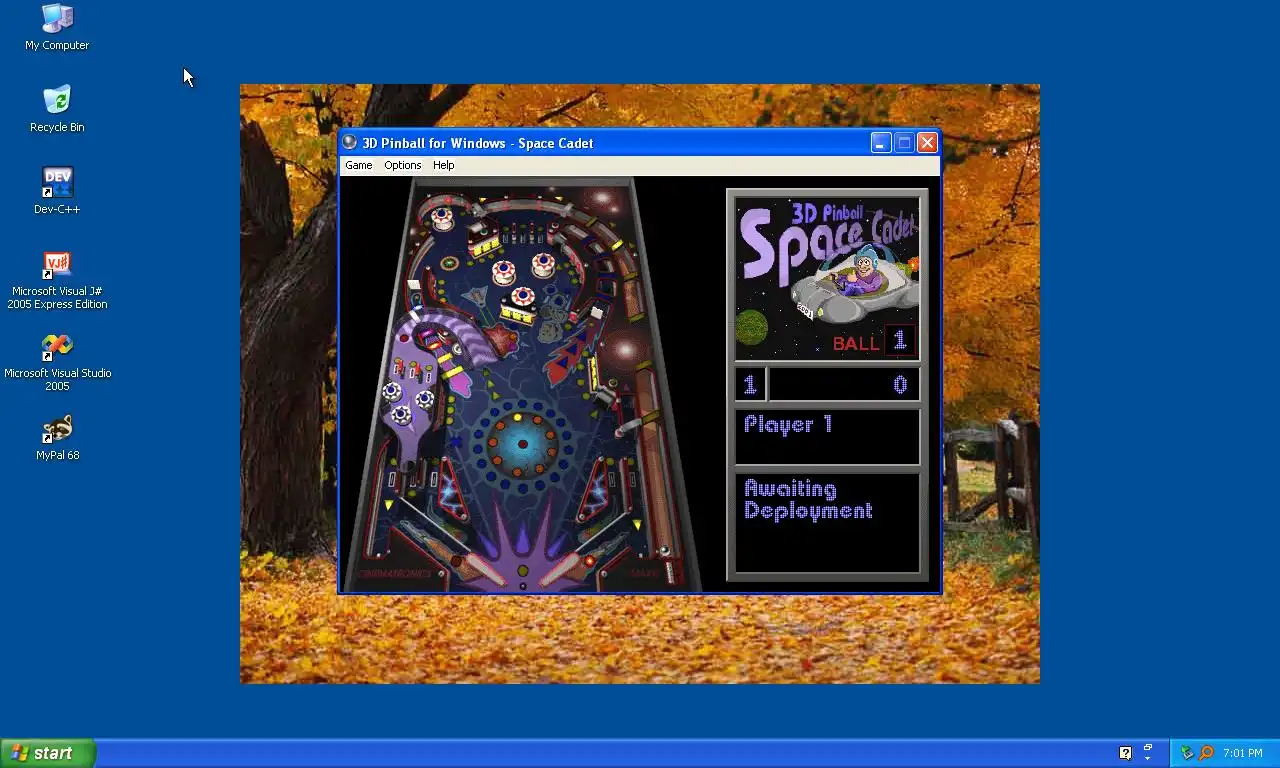Select the My Computer desktop icon
Viewport: 1280px width, 768px height.
tap(57, 27)
